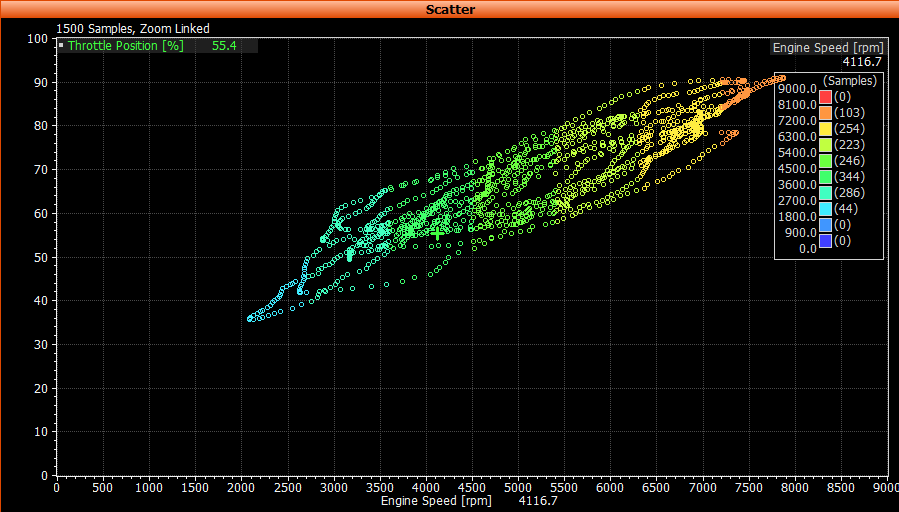Click the cyan 1800-2700 rpm legend swatch
Image resolution: width=899 pixels, height=512 pixels.
[x=826, y=209]
